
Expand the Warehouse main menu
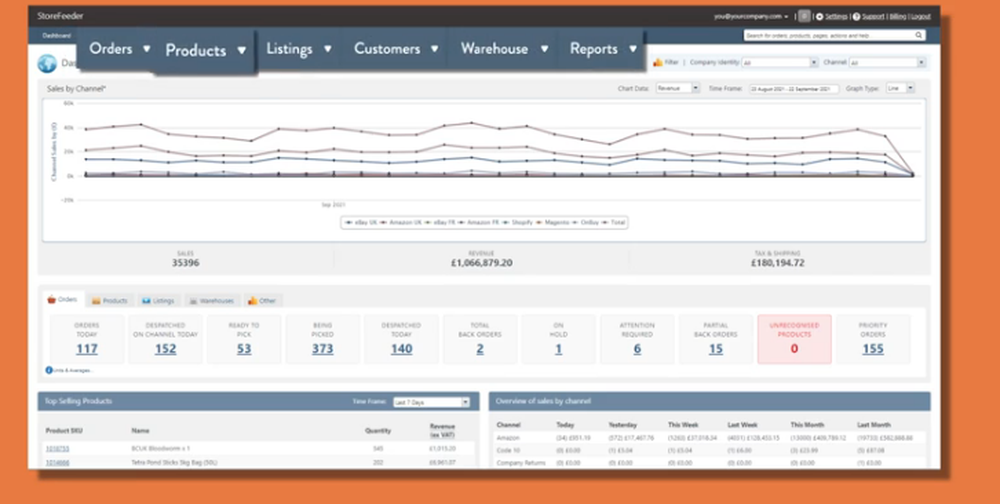[504, 48]
